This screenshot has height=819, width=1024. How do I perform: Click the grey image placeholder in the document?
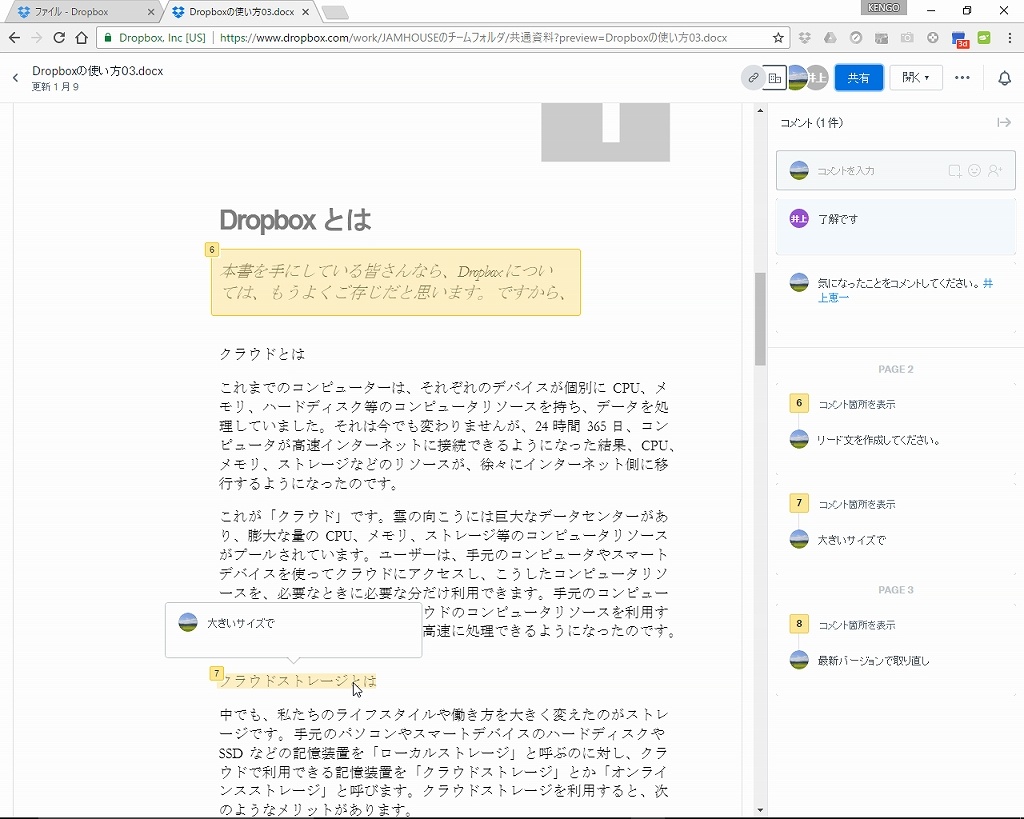click(605, 132)
